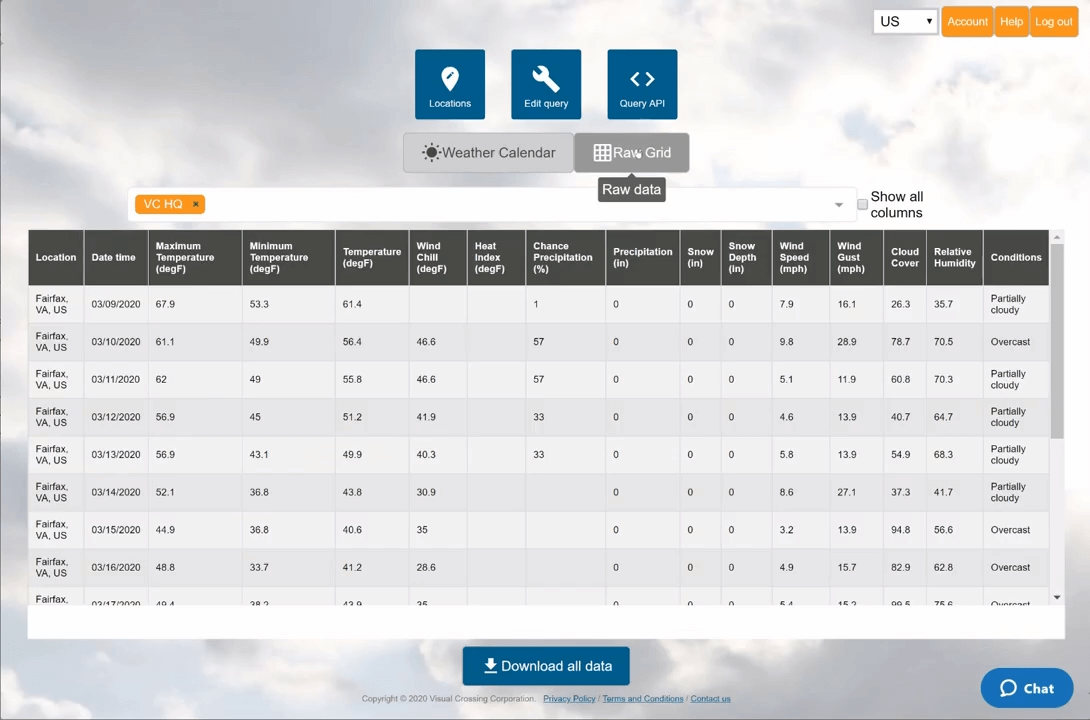Click the Account button
Screen dimensions: 1090x720
click(967, 21)
